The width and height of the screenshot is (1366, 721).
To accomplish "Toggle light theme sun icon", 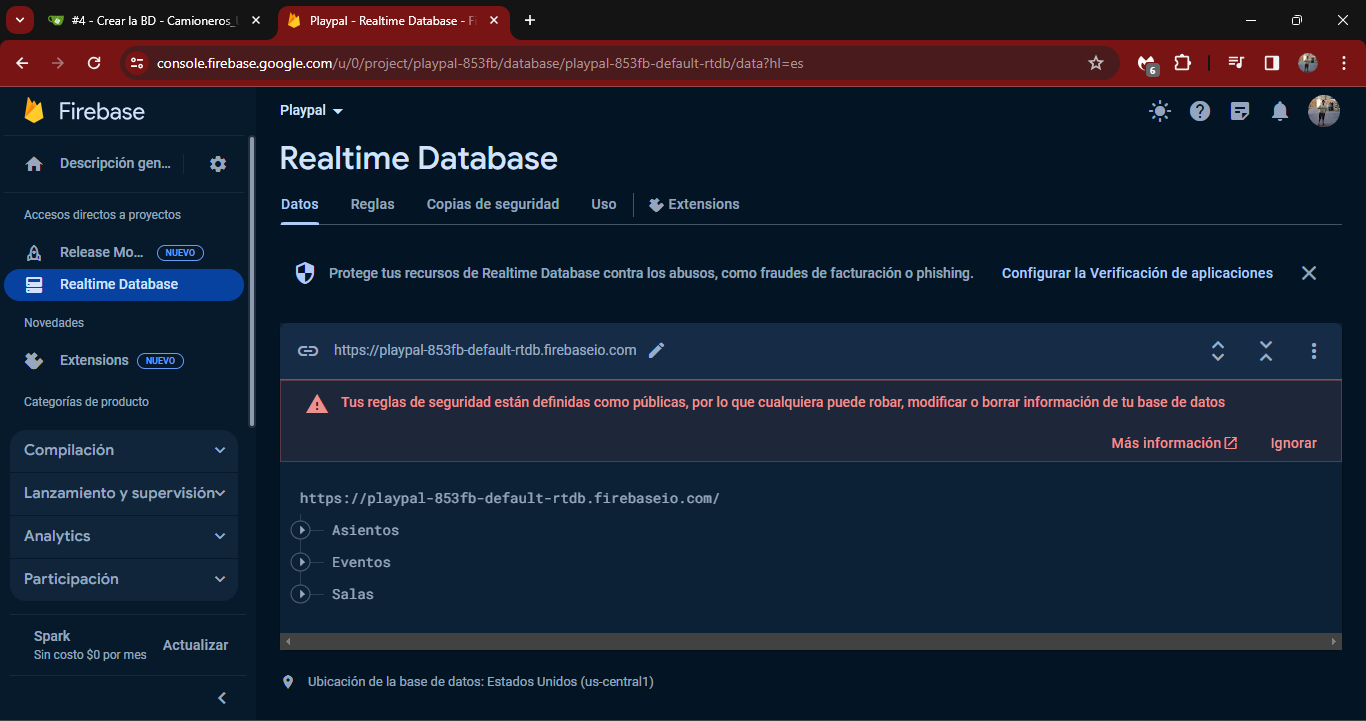I will tap(1160, 111).
